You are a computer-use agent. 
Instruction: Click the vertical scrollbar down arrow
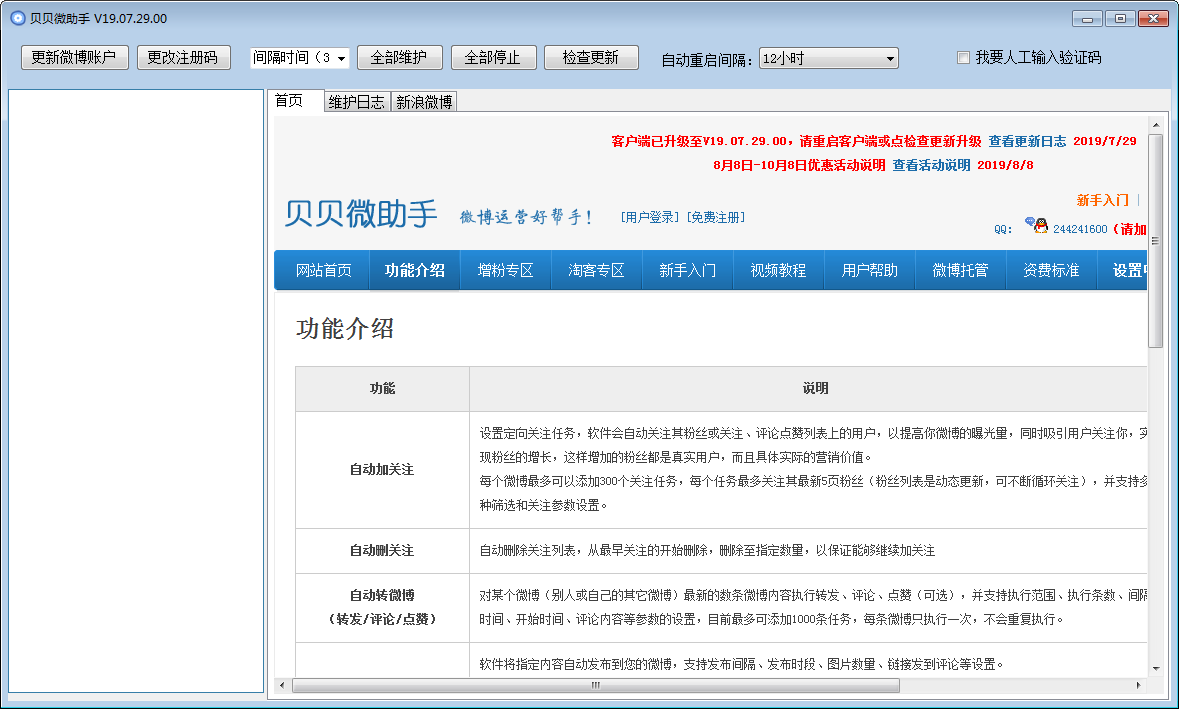click(x=1156, y=668)
